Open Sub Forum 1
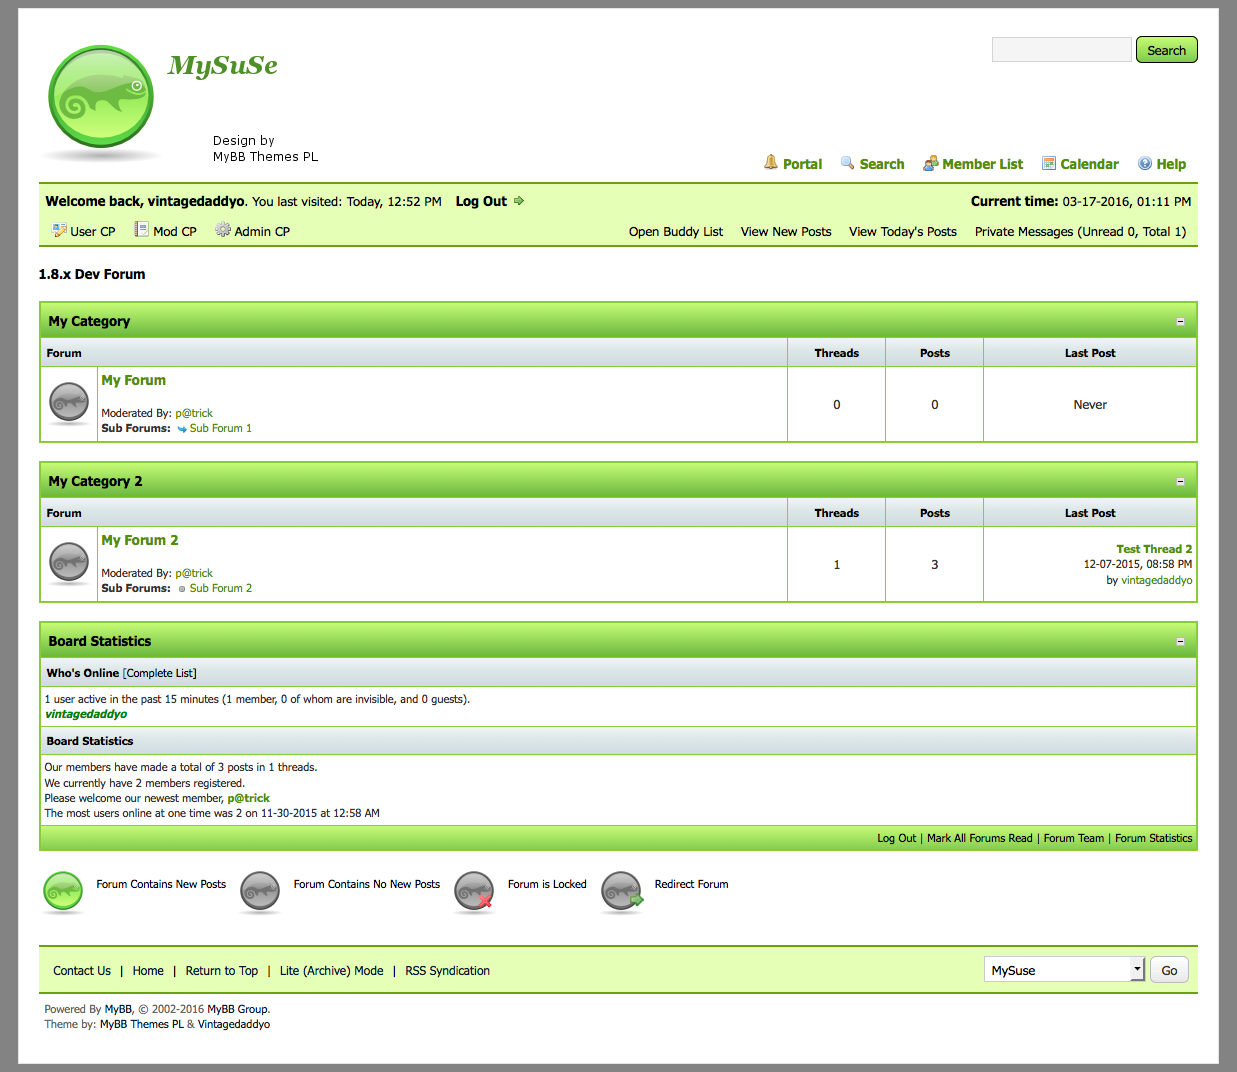 (220, 428)
